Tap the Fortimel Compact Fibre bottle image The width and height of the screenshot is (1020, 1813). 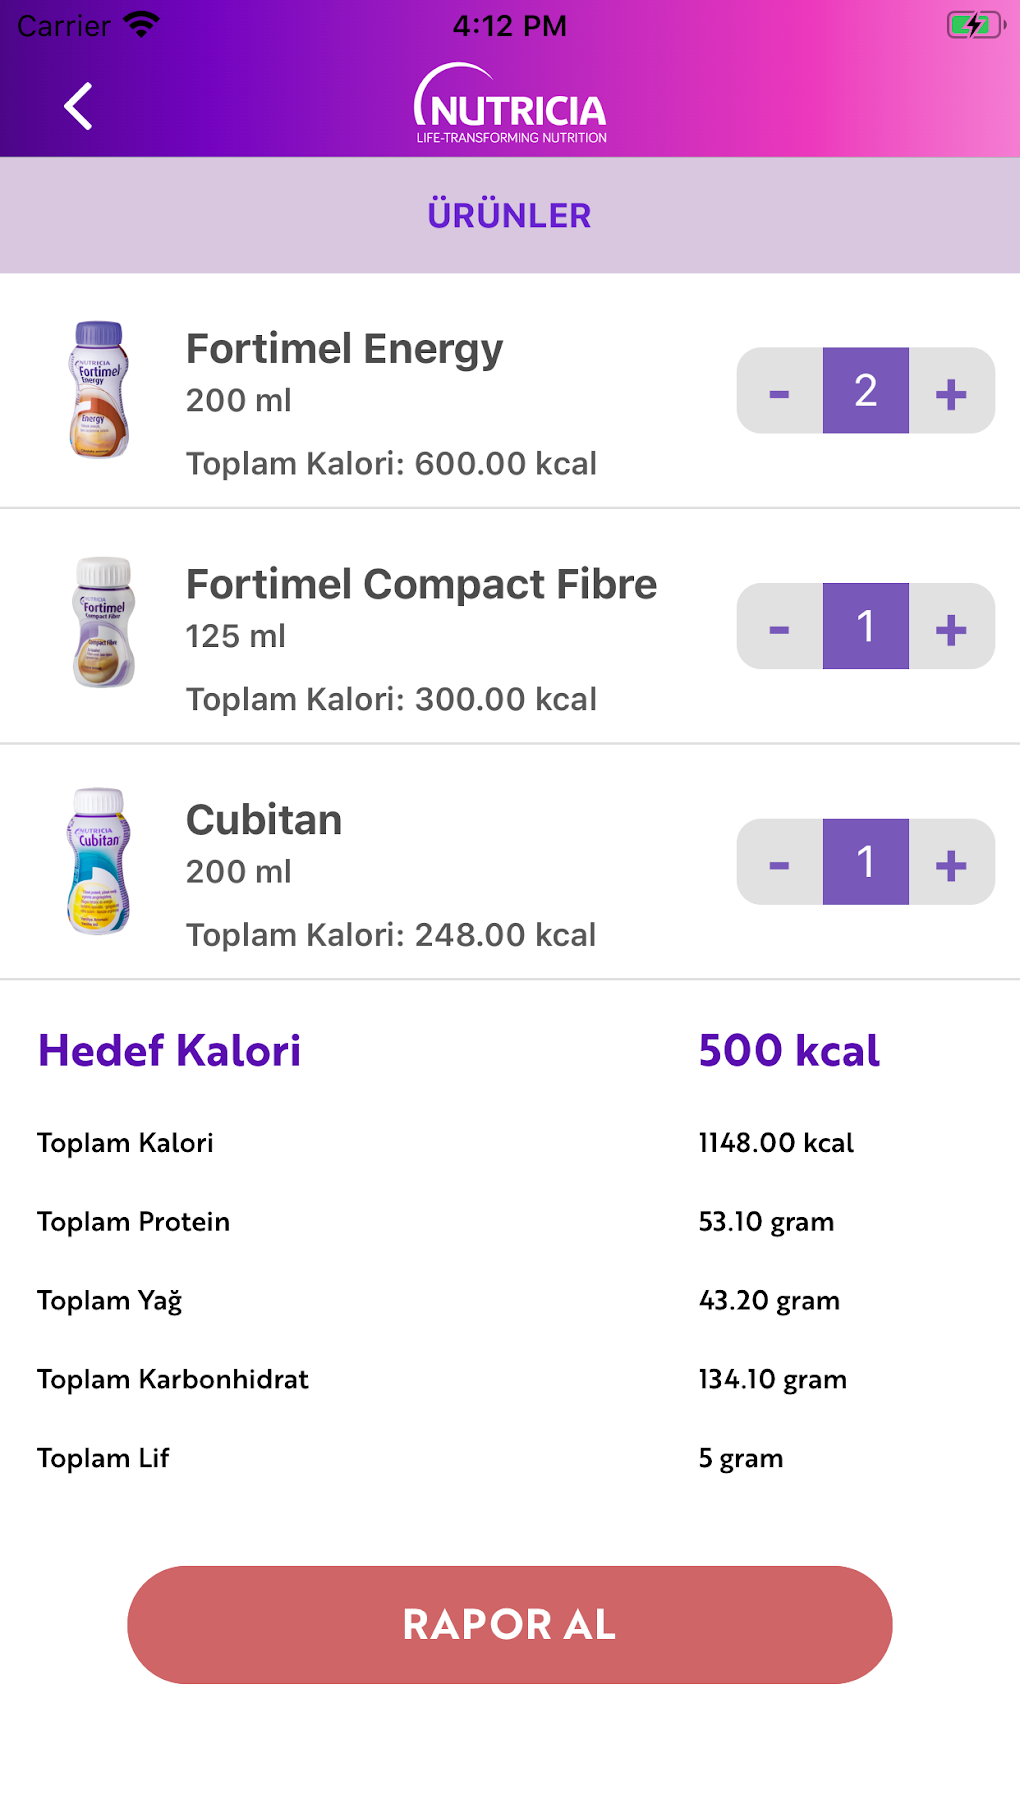click(x=103, y=623)
